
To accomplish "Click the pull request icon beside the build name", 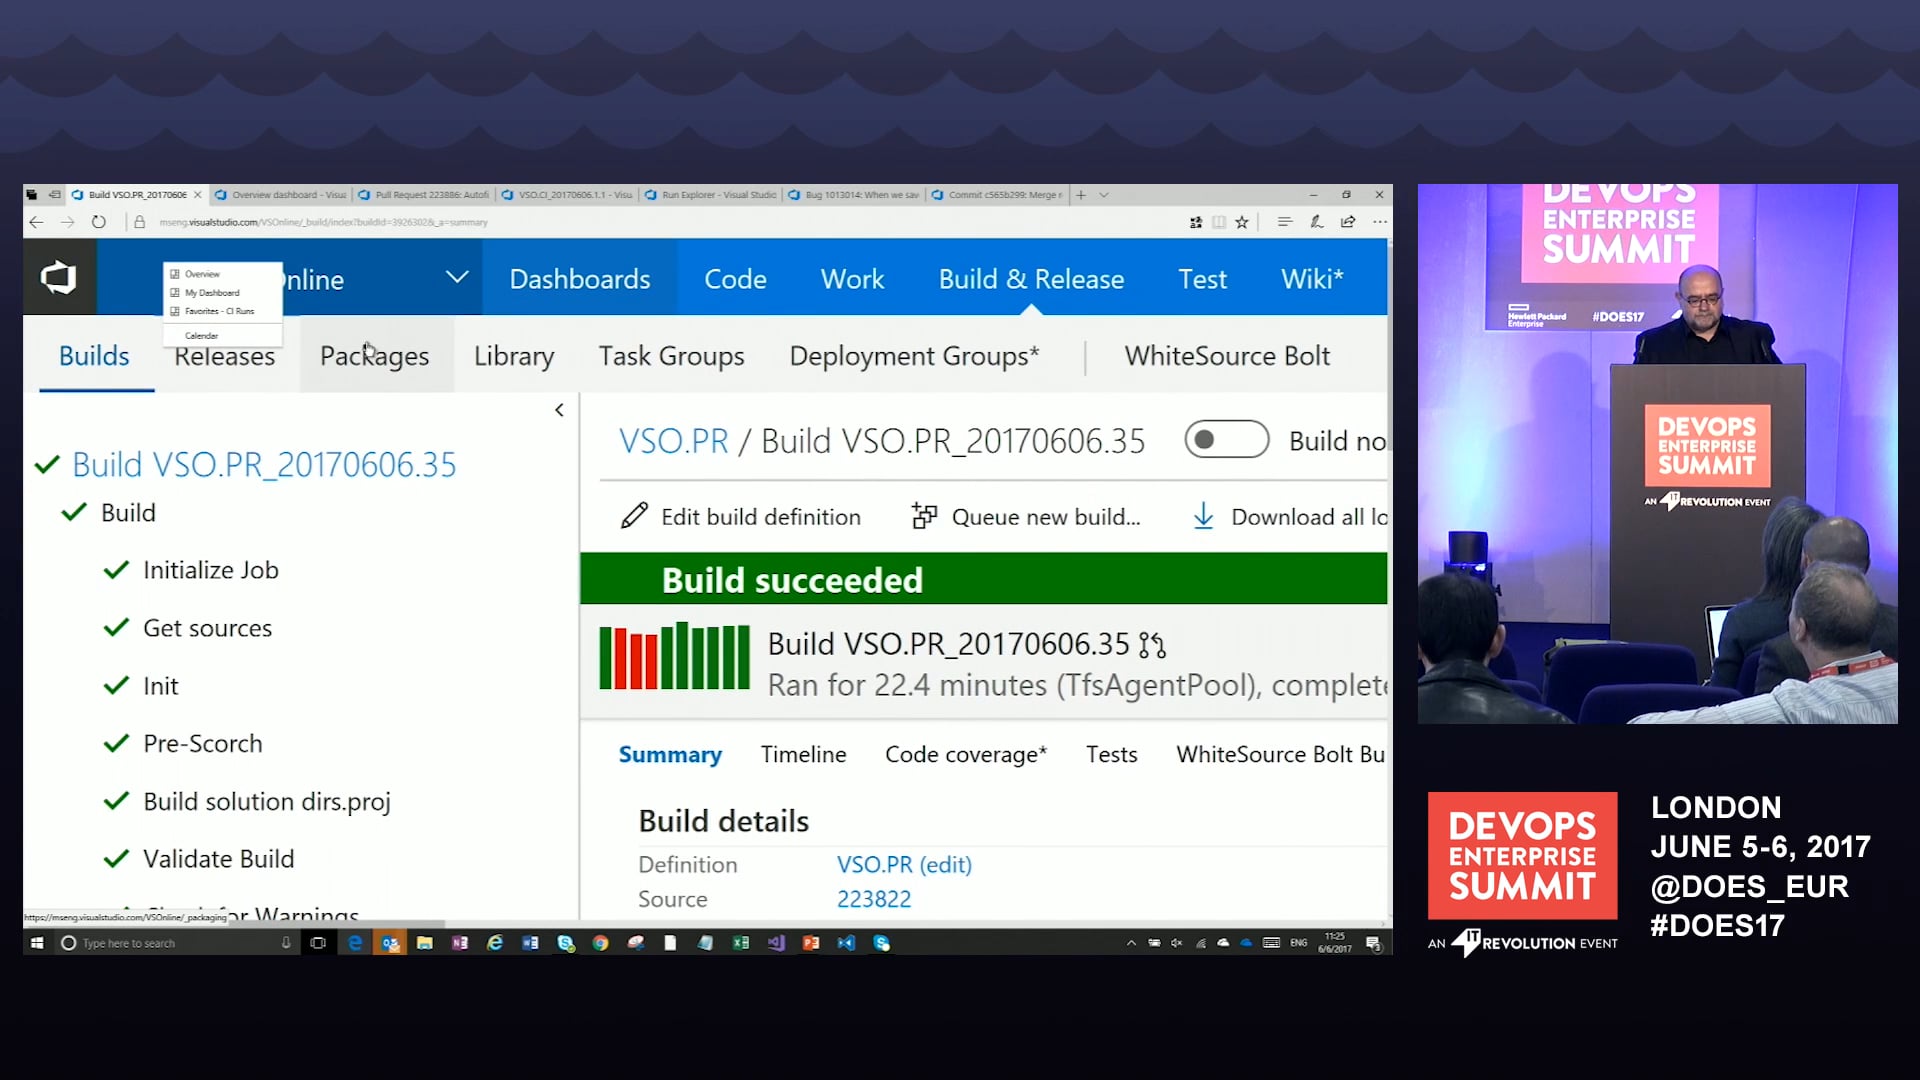I will pos(1153,645).
